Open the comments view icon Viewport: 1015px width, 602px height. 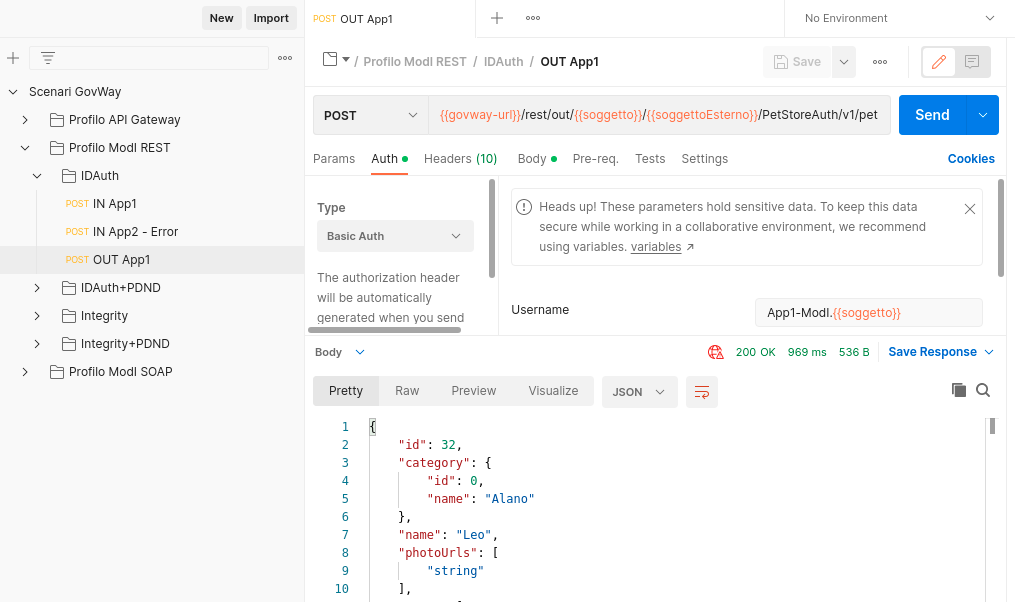(x=972, y=62)
